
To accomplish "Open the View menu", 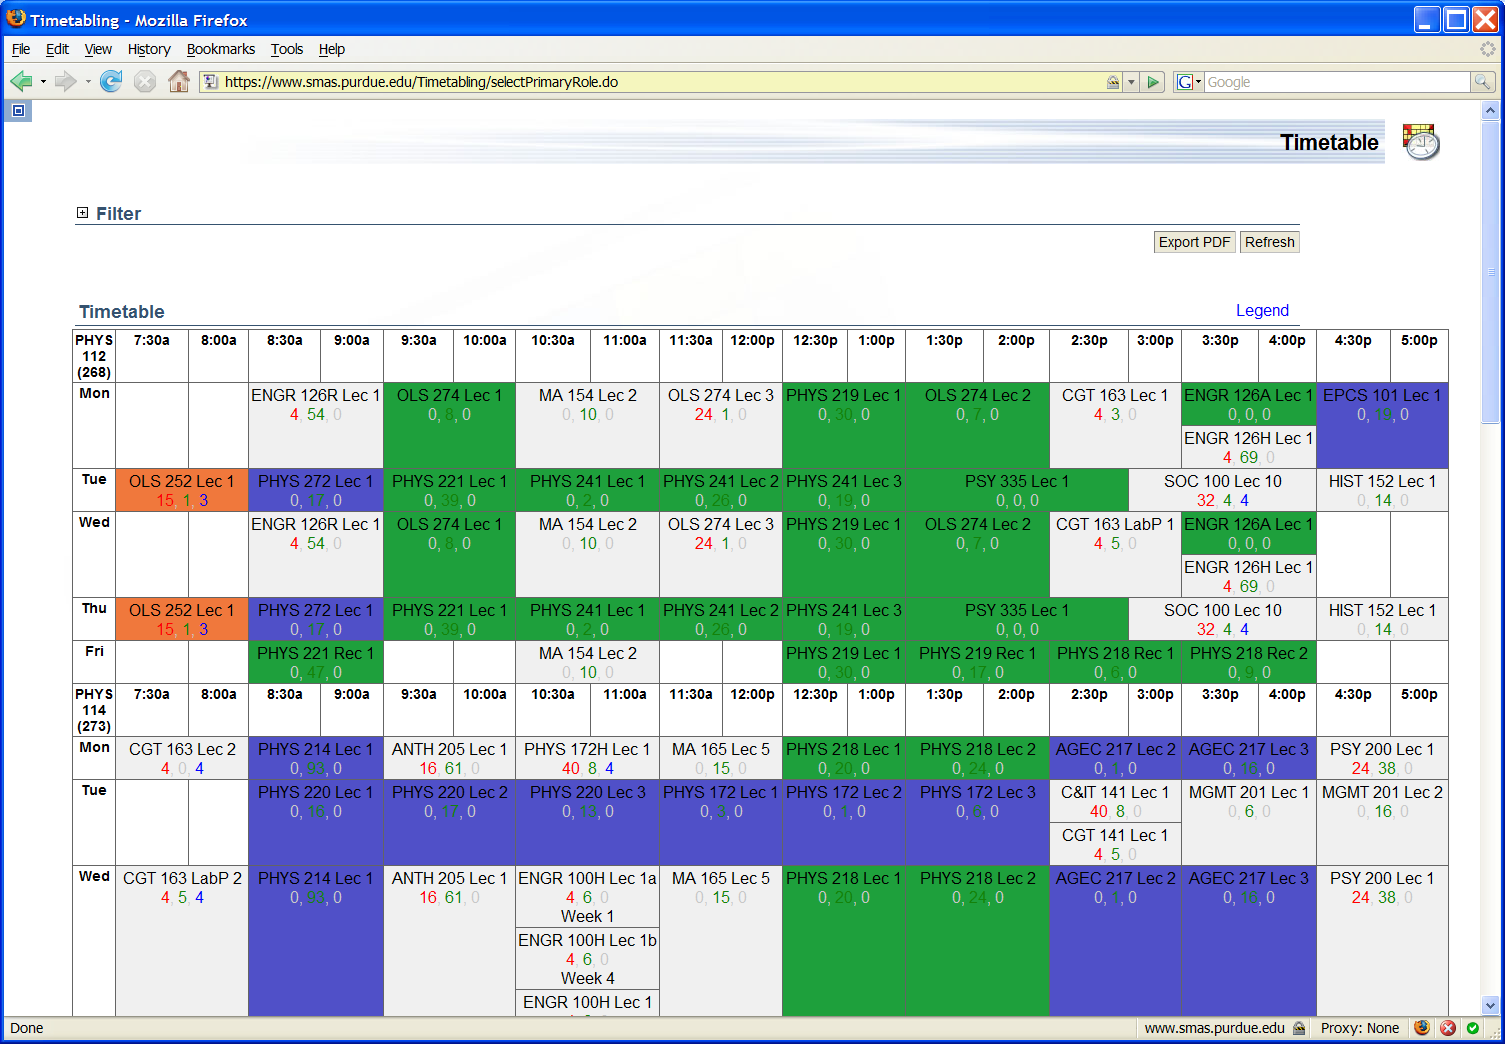I will [98, 49].
